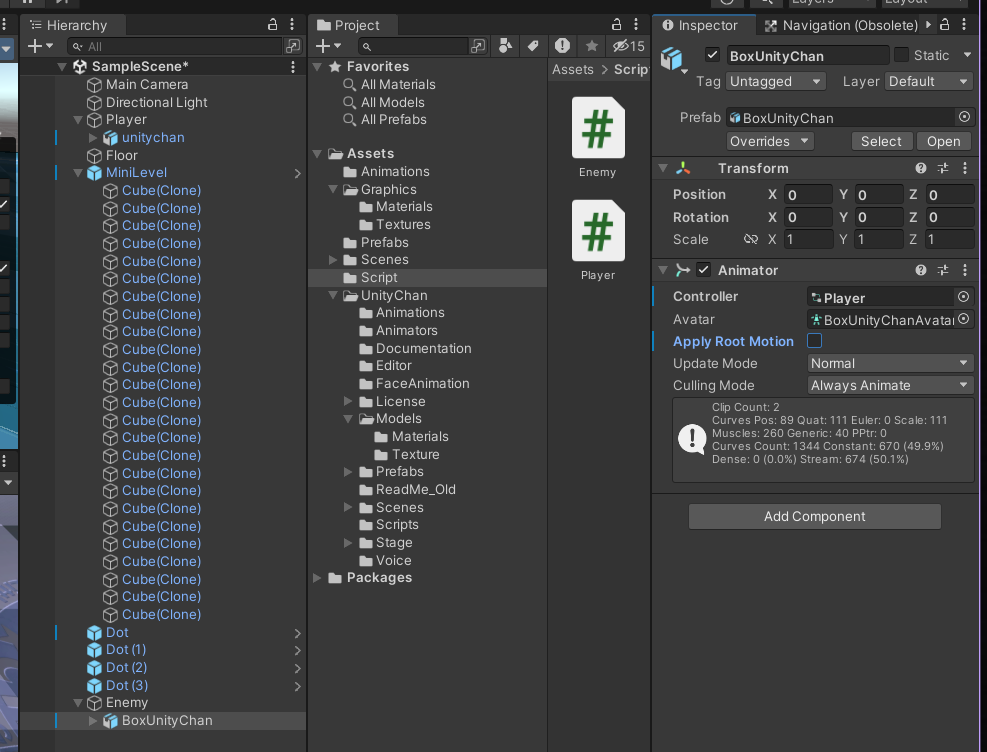Click the Controller field object picker circle
Viewport: 987px width, 752px height.
(x=963, y=296)
